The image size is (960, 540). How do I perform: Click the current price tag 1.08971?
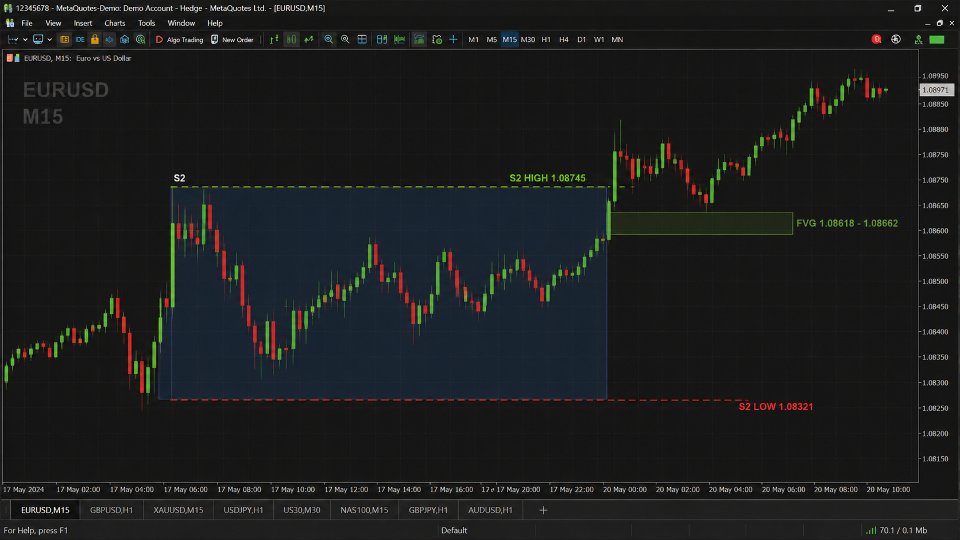[936, 90]
